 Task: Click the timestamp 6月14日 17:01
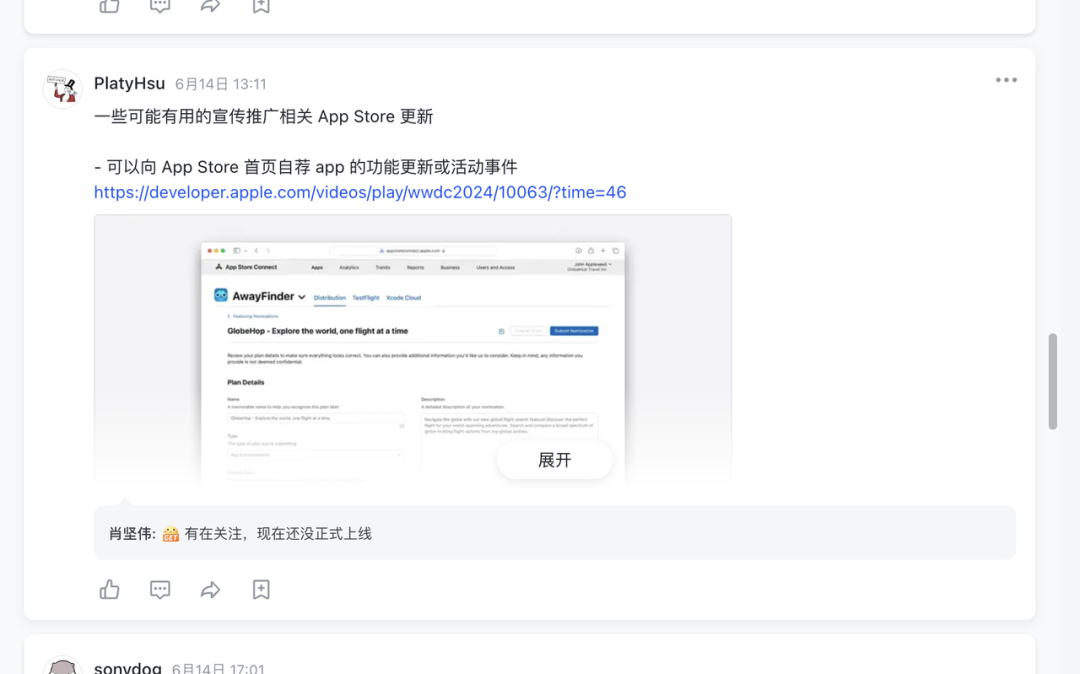pyautogui.click(x=218, y=668)
